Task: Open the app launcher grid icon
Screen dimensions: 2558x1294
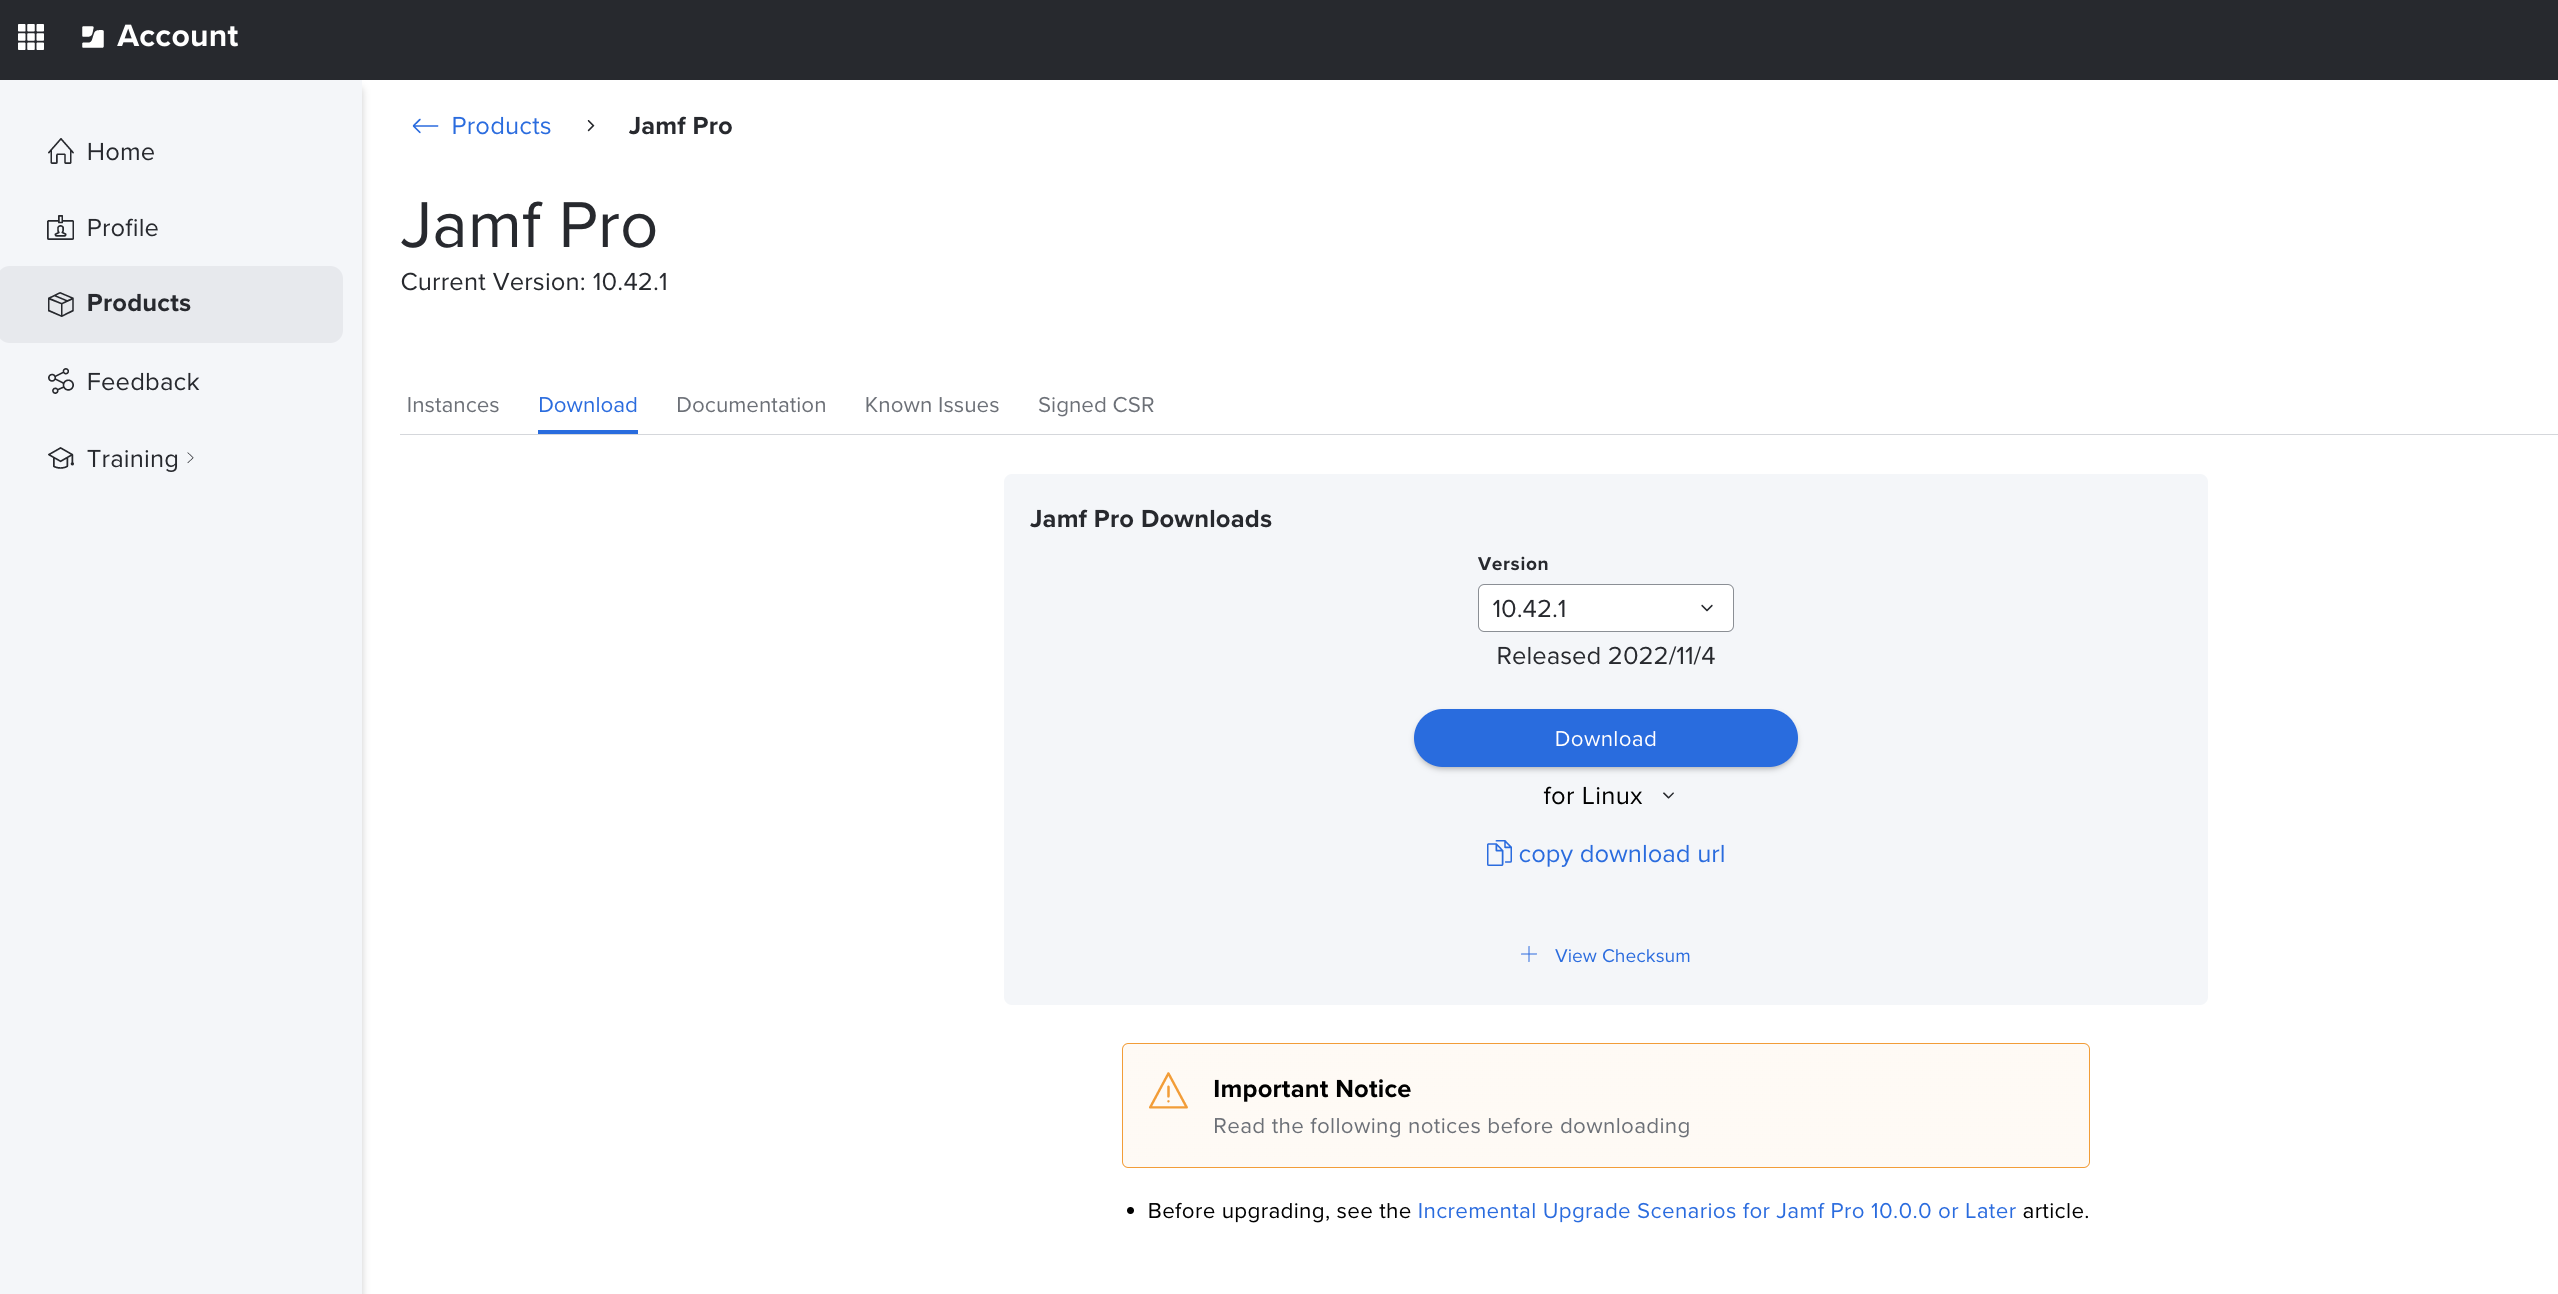Action: (x=31, y=37)
